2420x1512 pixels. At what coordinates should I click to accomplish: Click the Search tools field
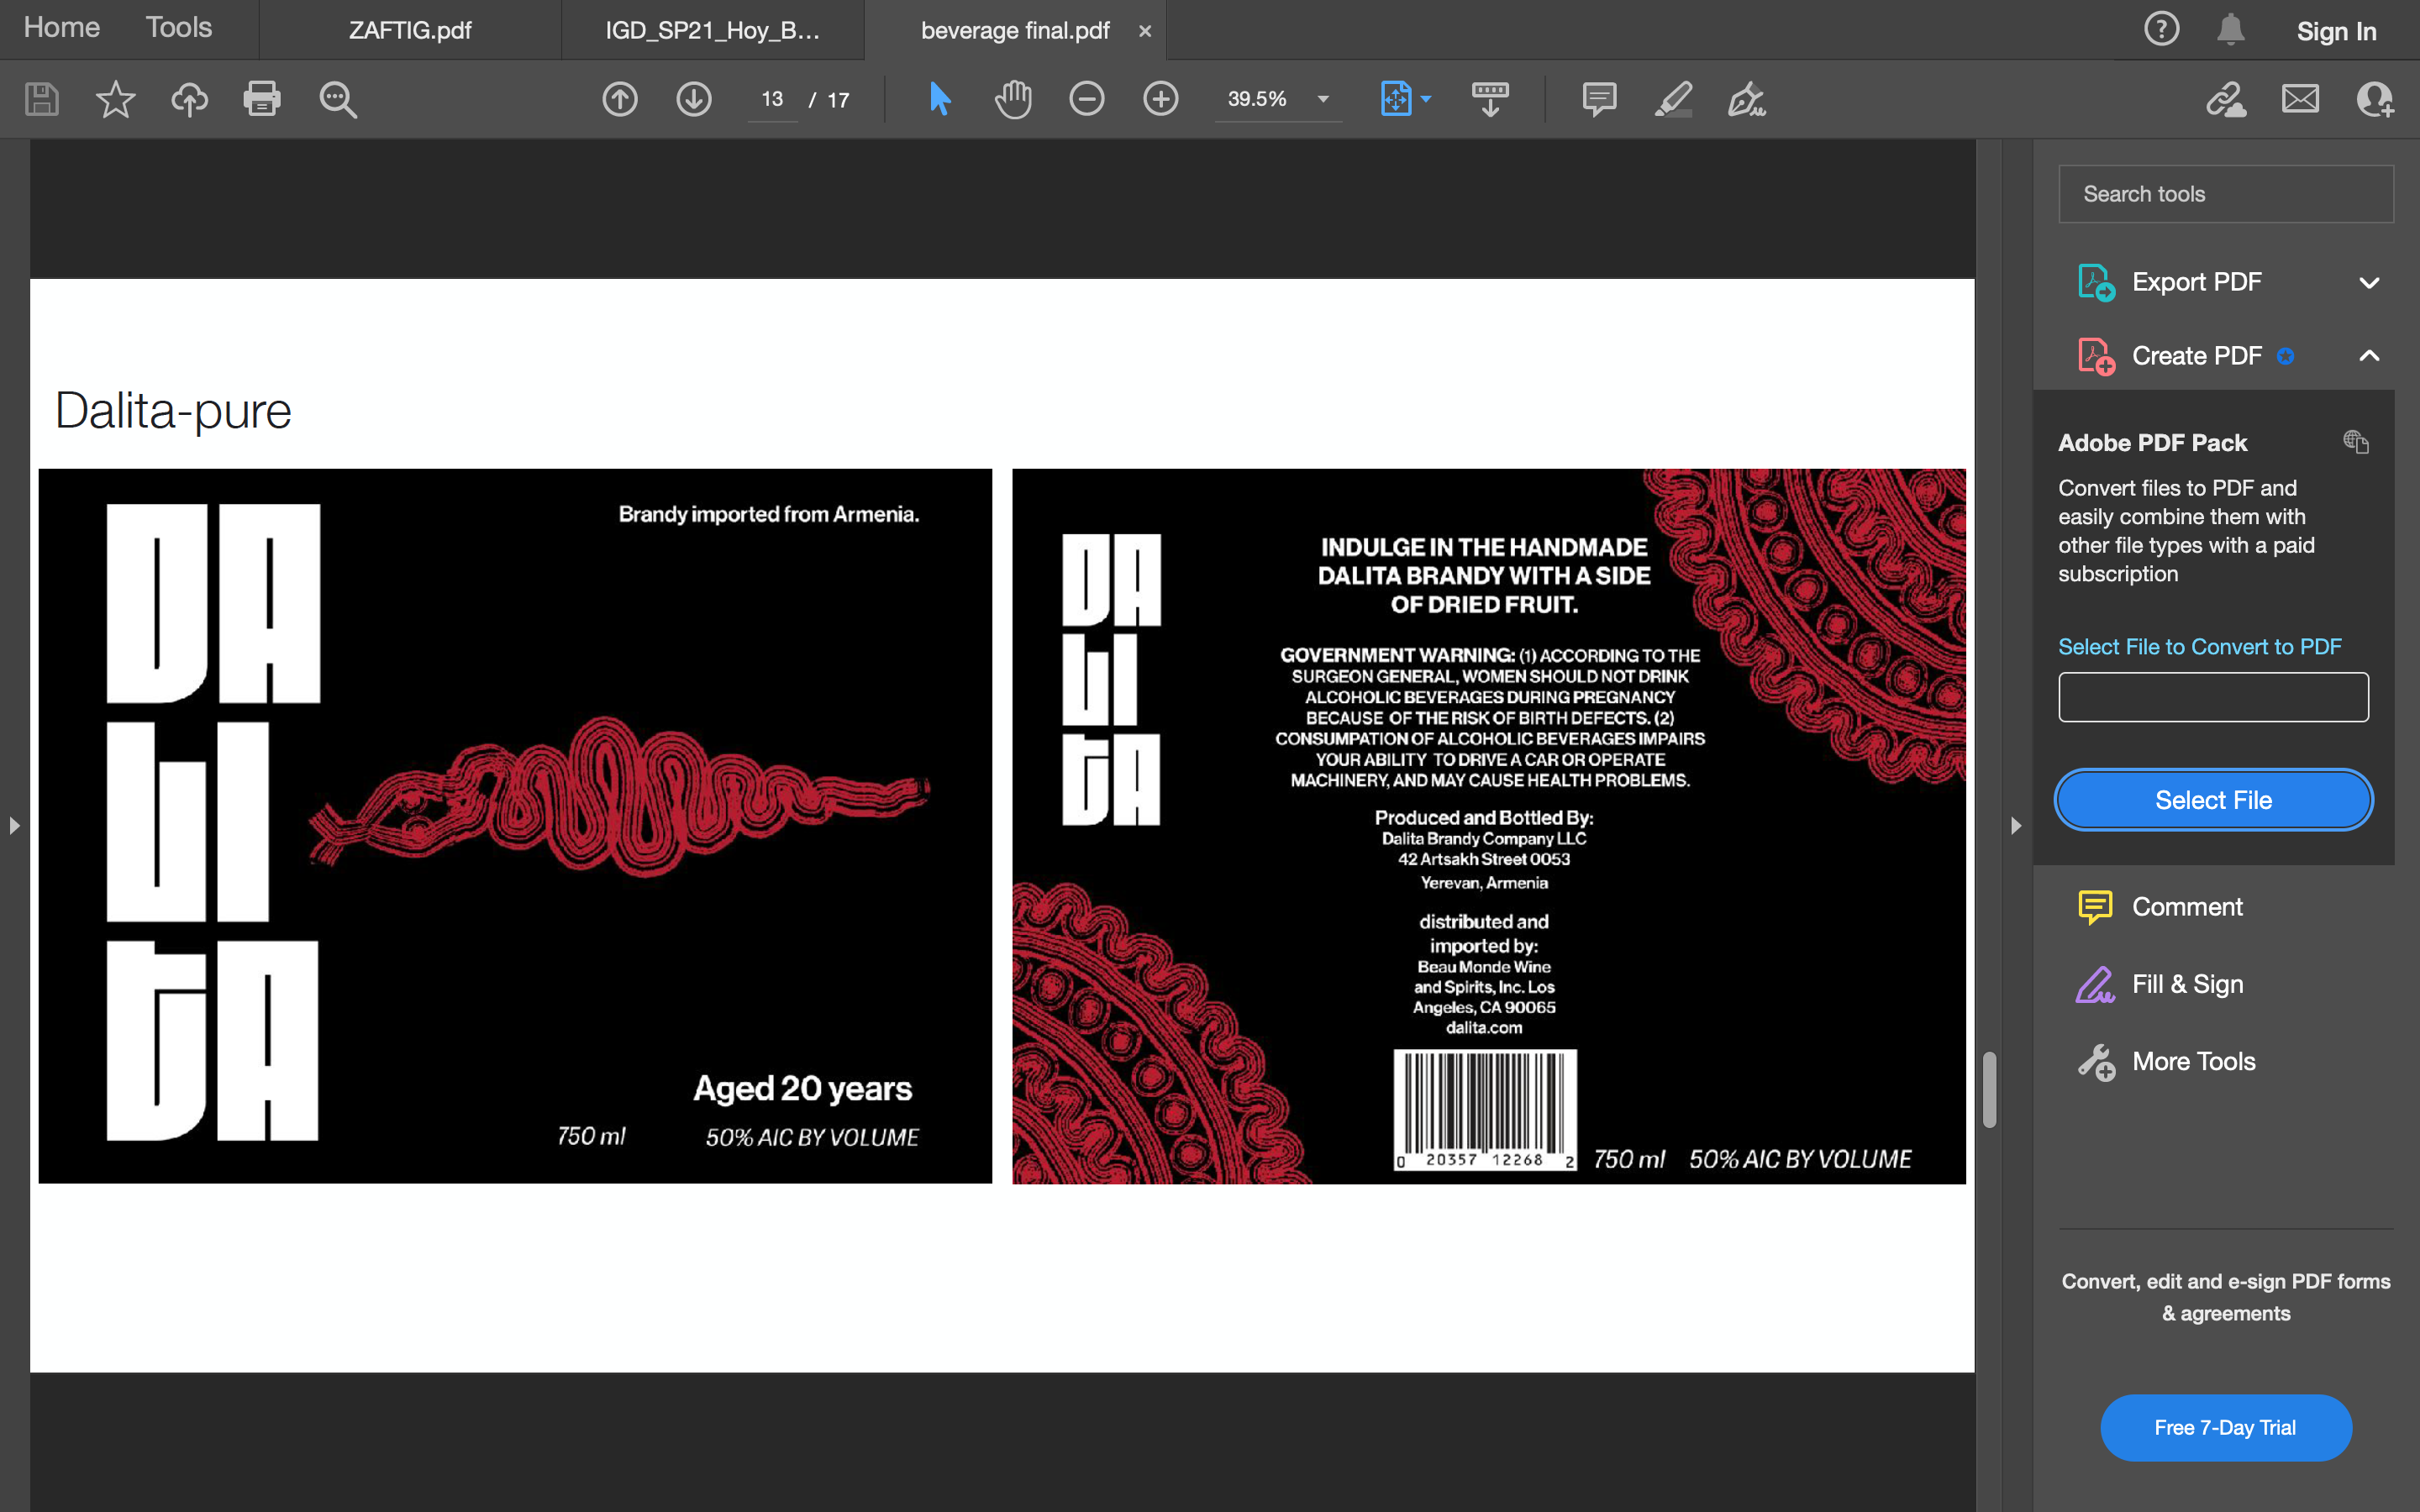(2225, 194)
